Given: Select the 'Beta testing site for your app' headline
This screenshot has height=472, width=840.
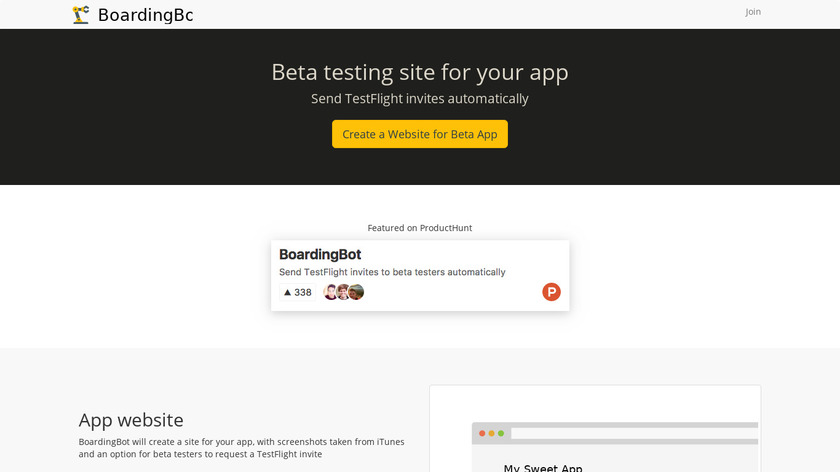Looking at the screenshot, I should pyautogui.click(x=420, y=72).
